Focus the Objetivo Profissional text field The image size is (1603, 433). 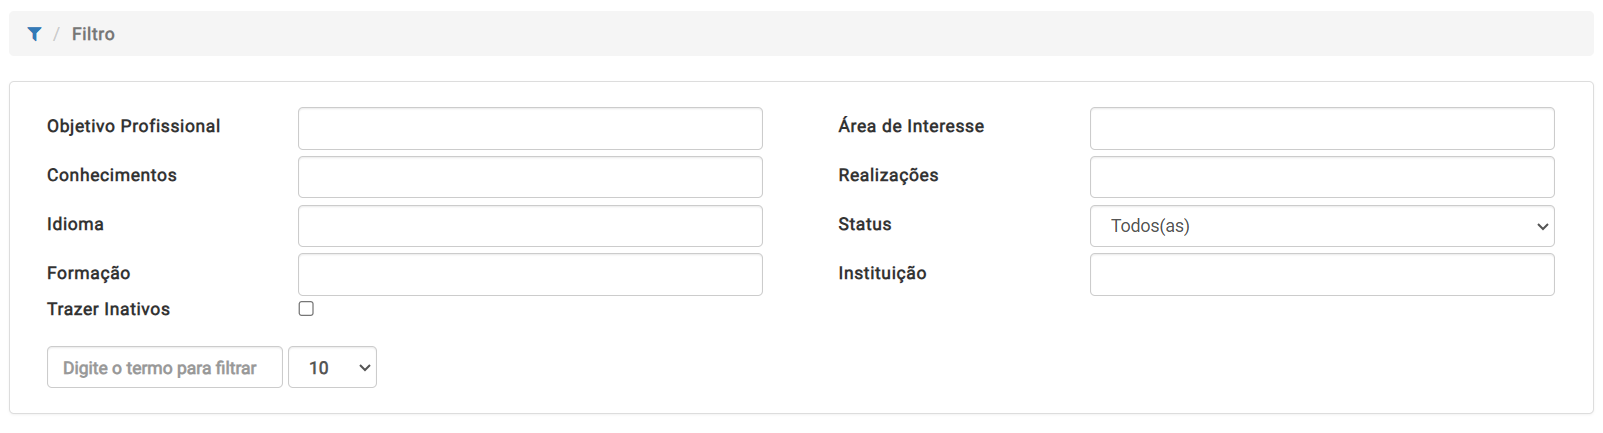click(530, 129)
